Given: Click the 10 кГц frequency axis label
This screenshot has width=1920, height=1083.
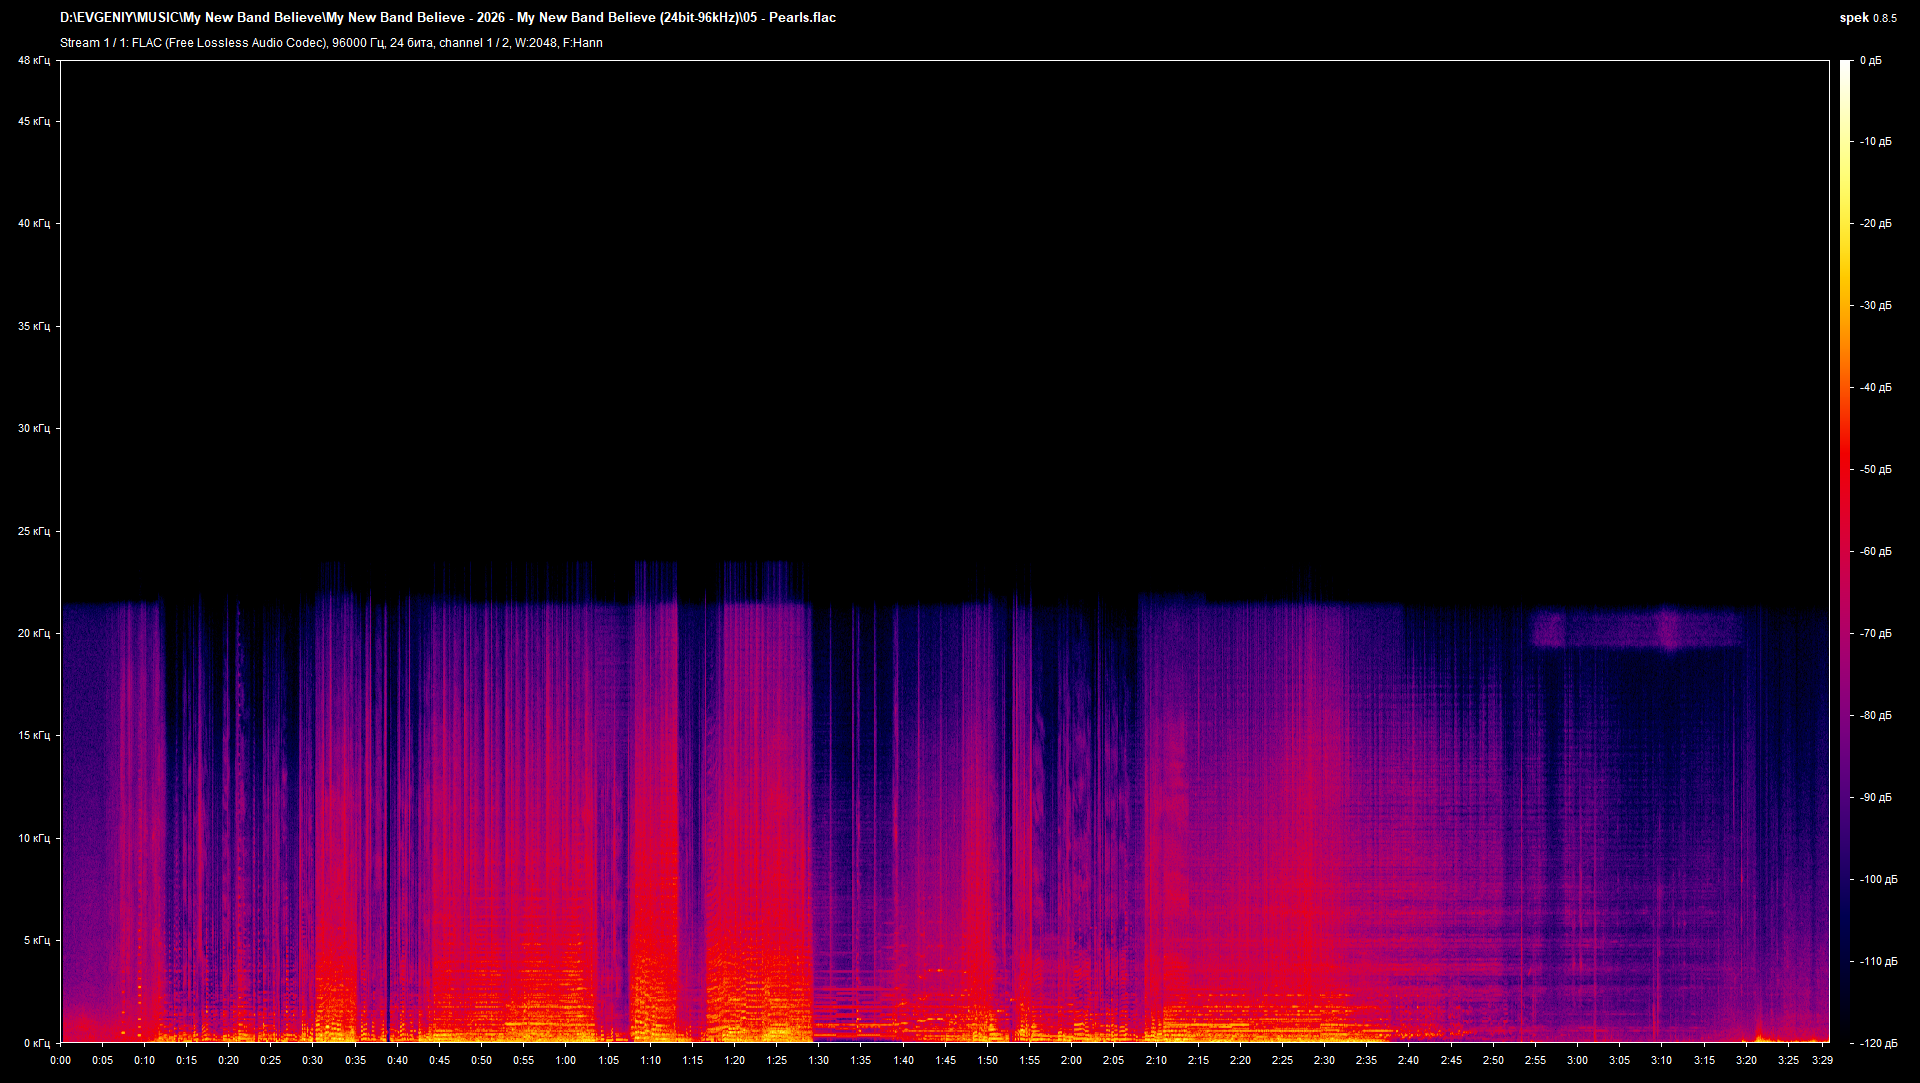Looking at the screenshot, I should [34, 838].
